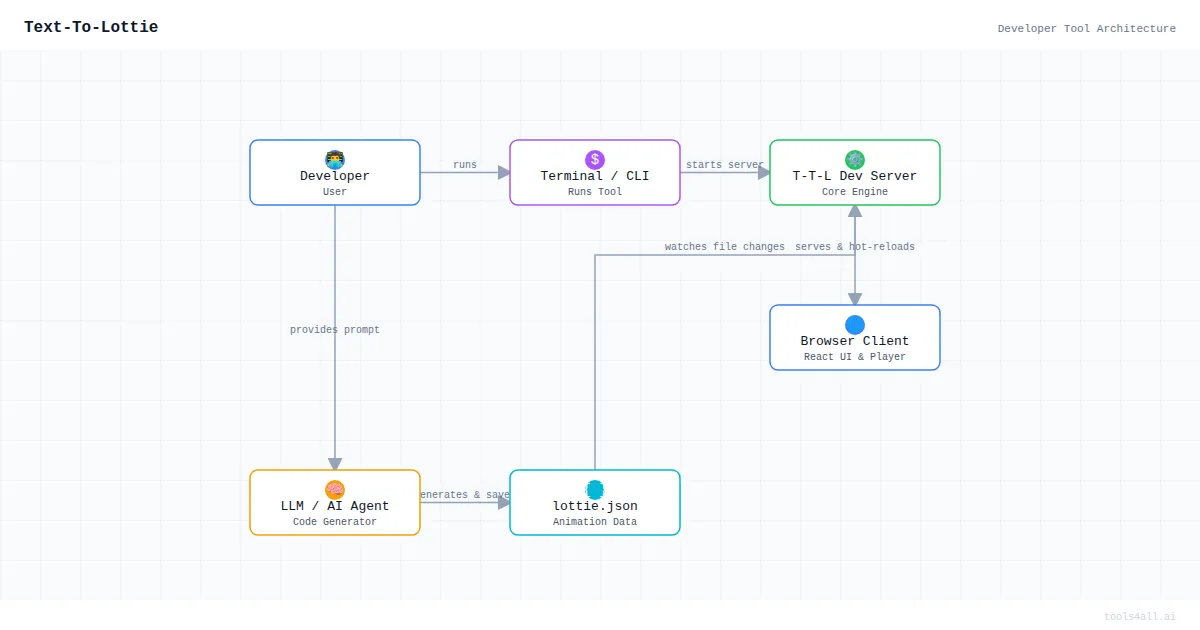
Task: Click the LLM / AI Agent brain icon
Action: pos(335,489)
